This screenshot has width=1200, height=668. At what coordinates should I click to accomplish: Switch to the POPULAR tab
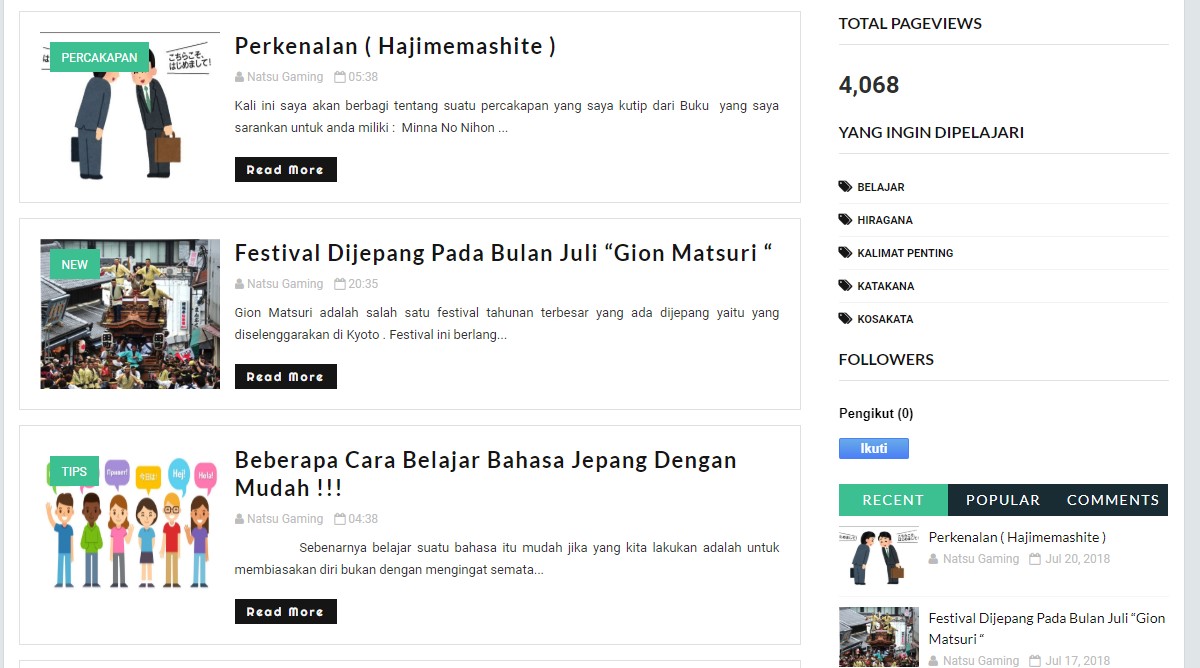pos(1002,499)
